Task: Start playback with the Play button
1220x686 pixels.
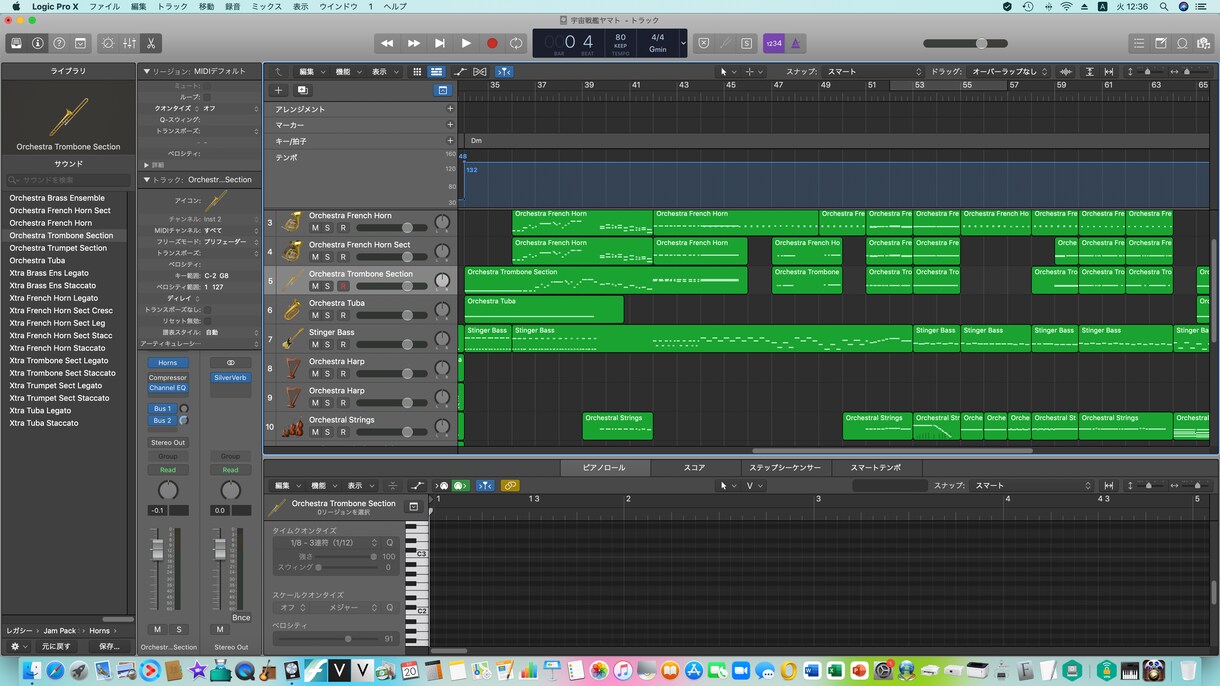Action: 466,43
